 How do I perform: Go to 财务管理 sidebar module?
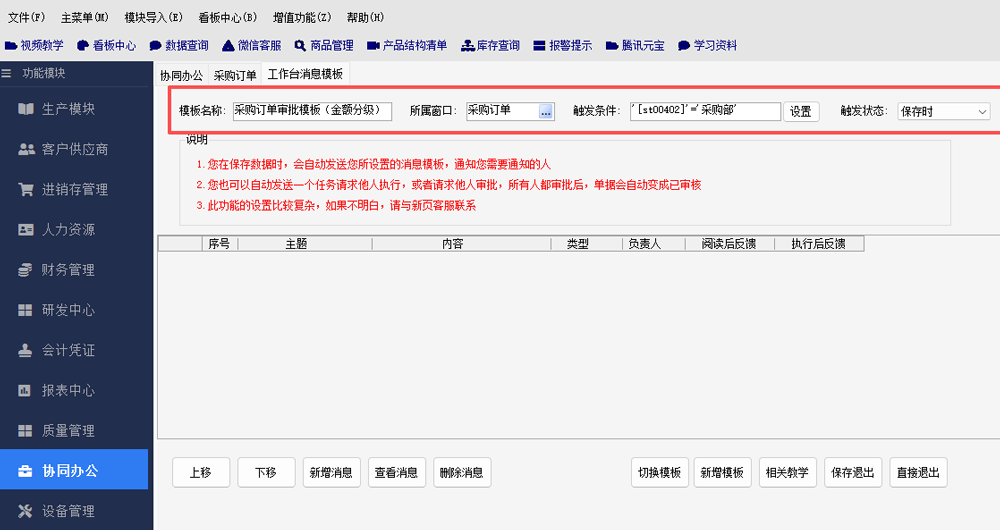tap(68, 270)
